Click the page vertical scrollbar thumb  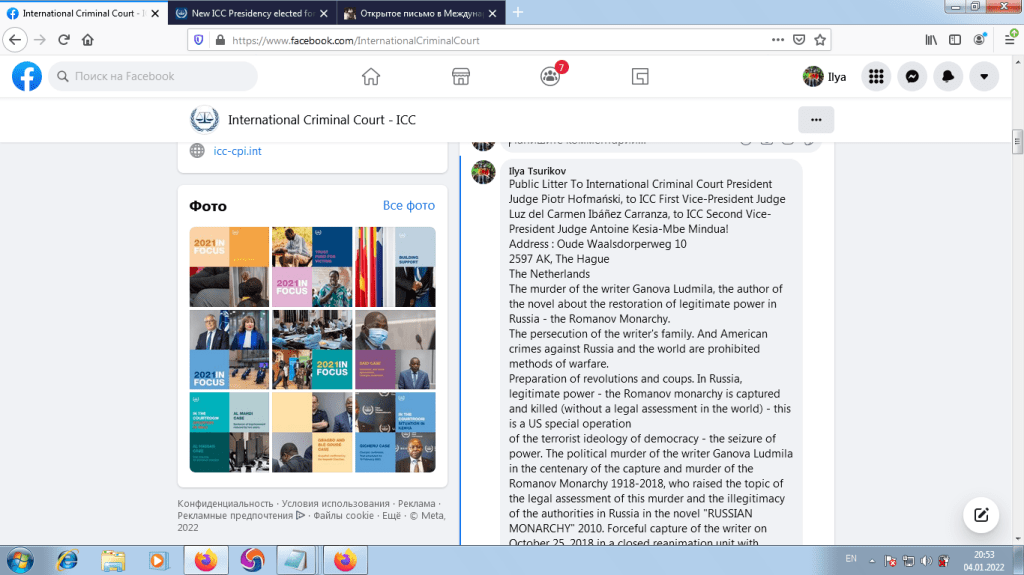[x=1017, y=141]
